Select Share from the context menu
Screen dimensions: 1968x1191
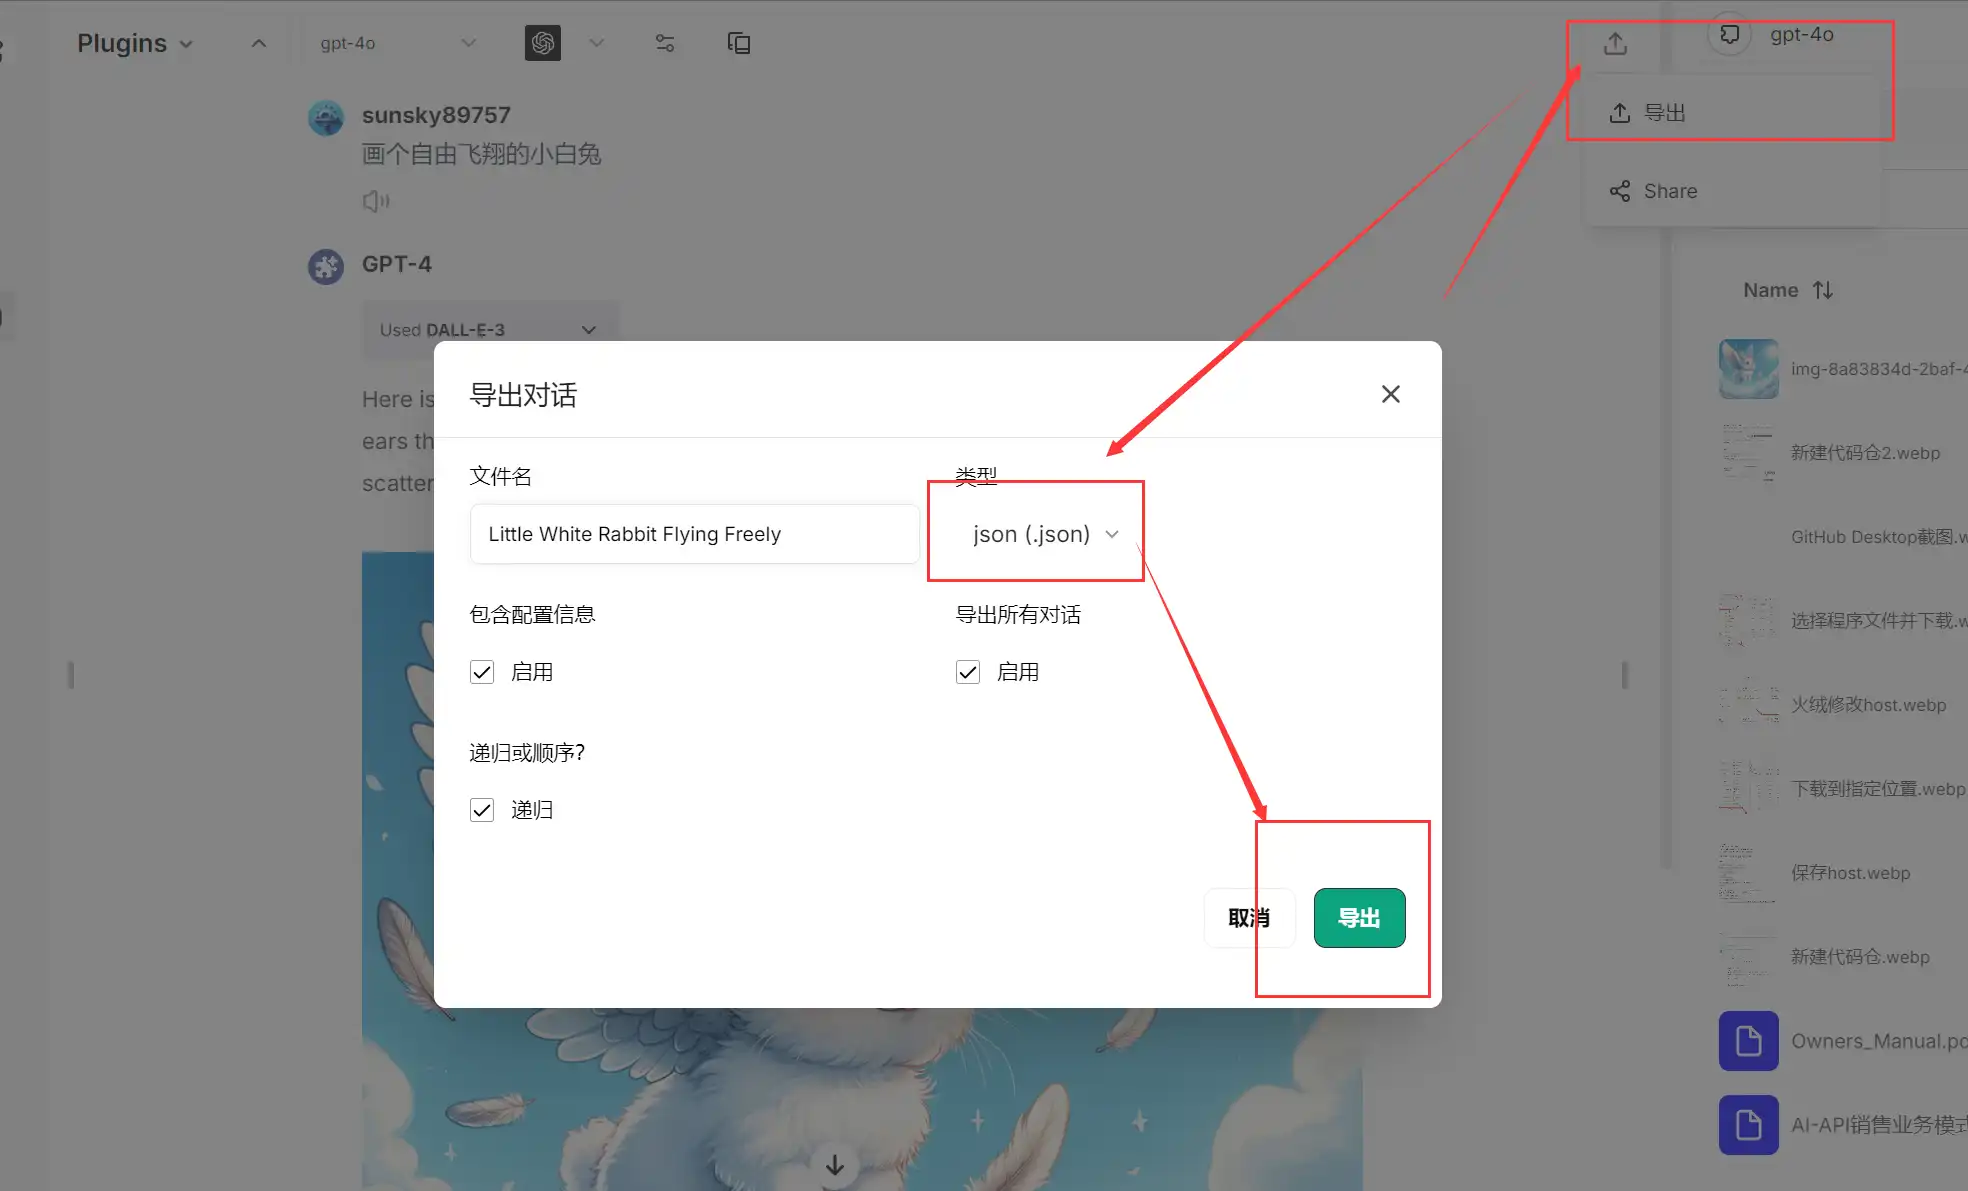(x=1670, y=190)
